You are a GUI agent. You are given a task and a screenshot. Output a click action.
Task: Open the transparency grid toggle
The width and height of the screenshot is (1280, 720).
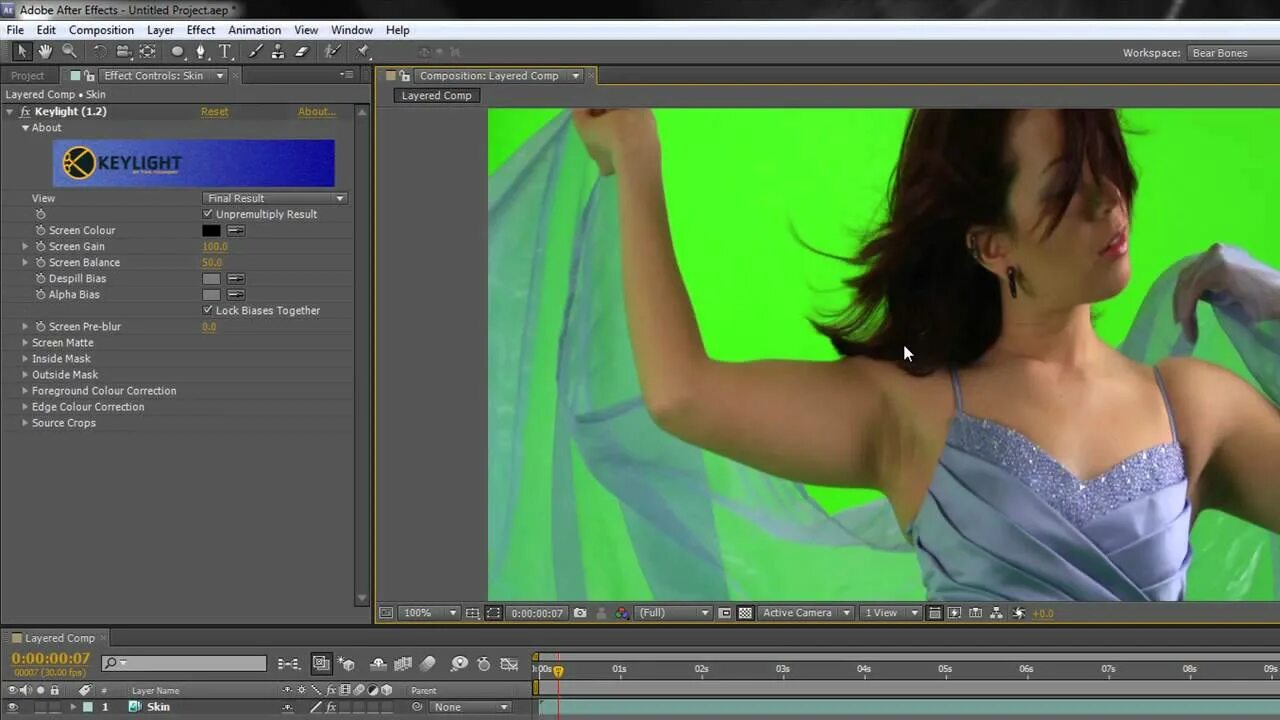[744, 612]
